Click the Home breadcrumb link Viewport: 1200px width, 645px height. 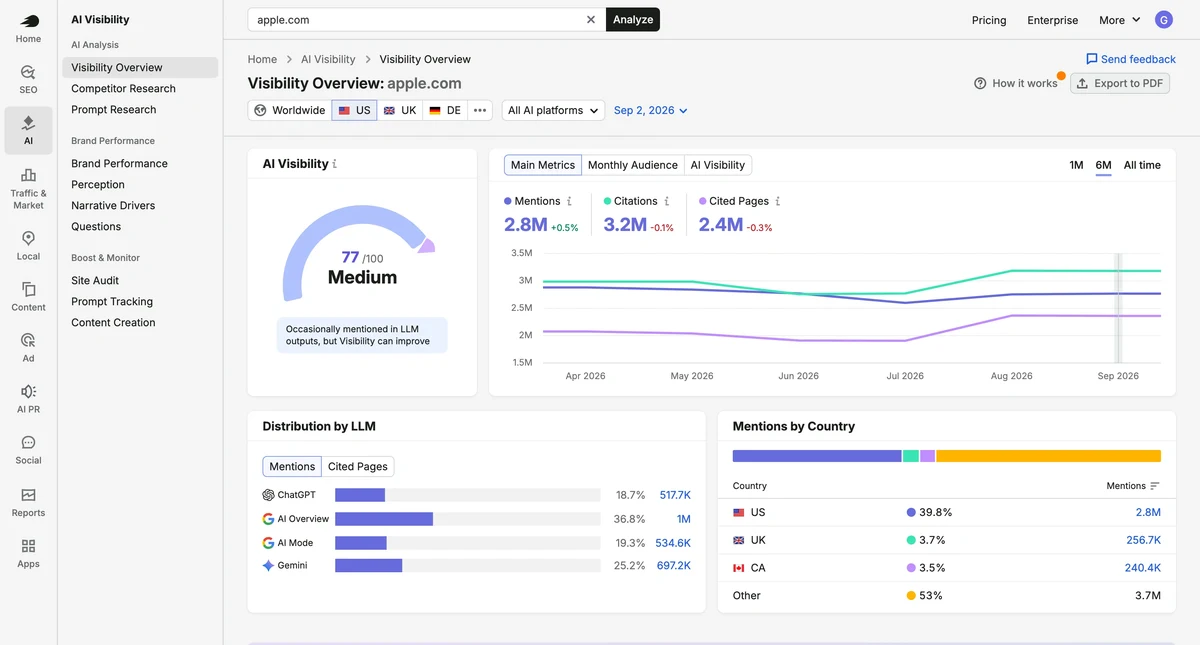point(262,59)
